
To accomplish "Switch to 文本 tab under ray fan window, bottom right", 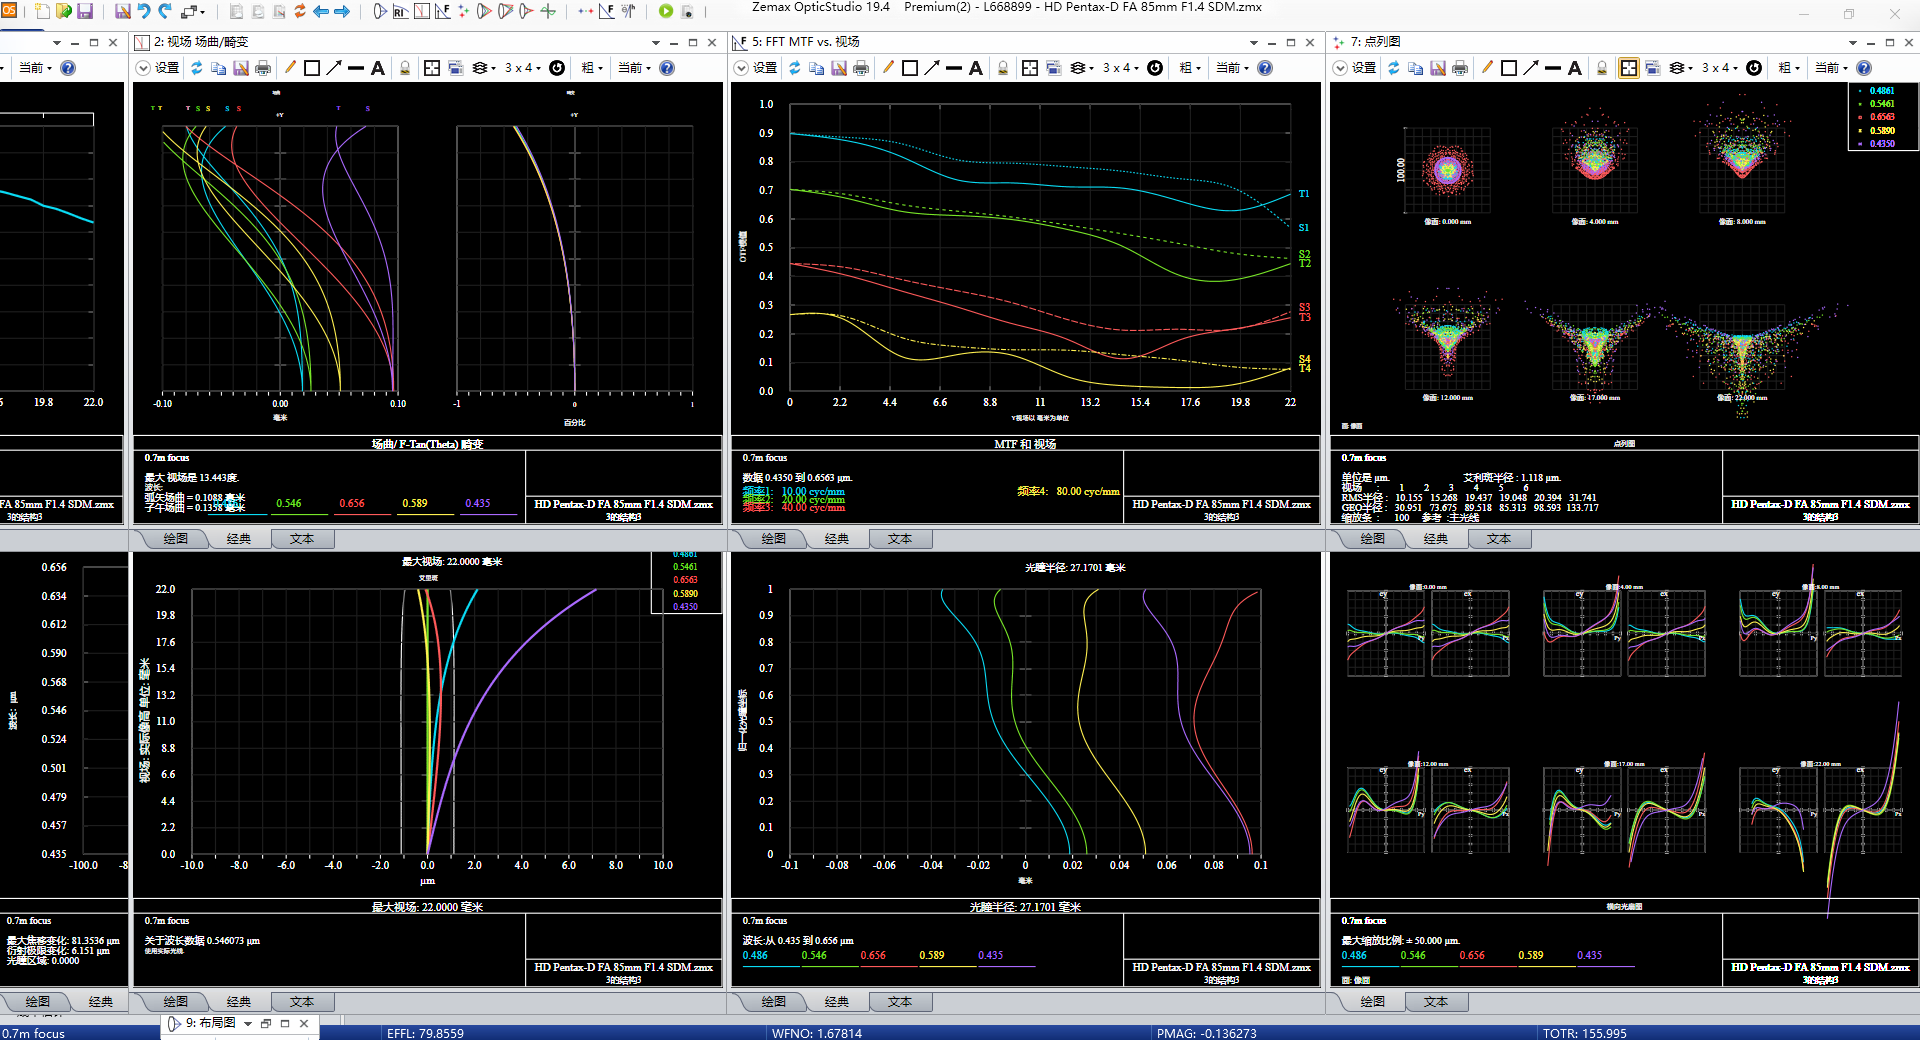I will (x=1436, y=1002).
